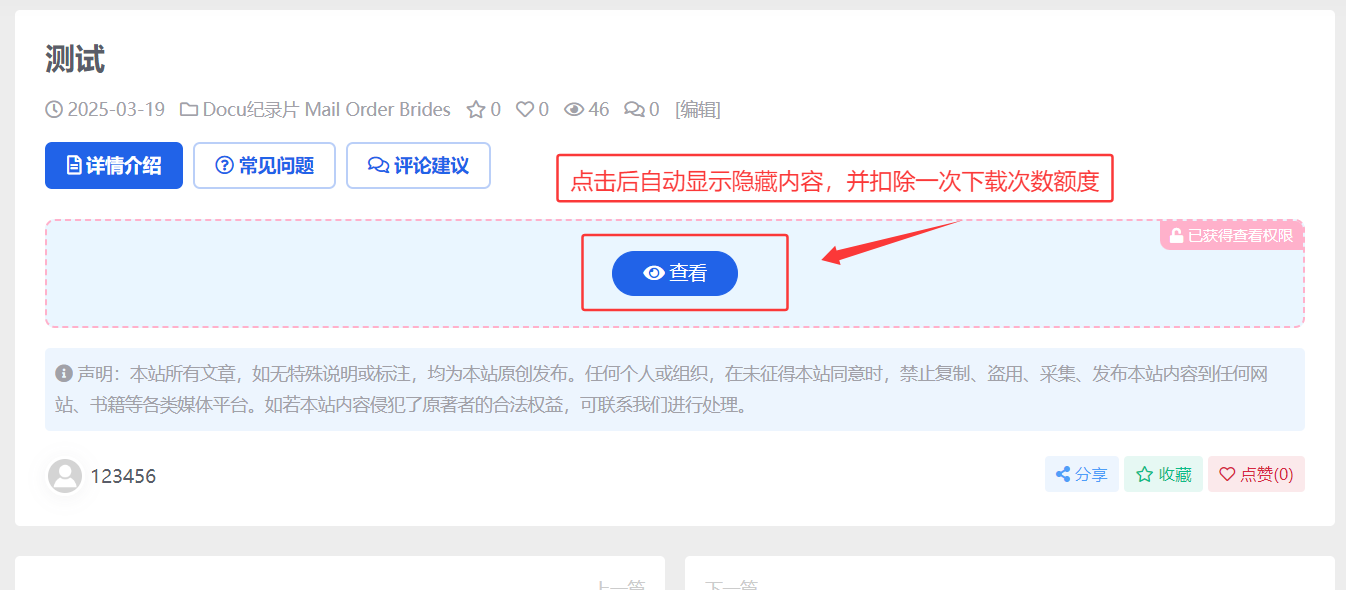
Task: Open the Mail Order Brides category link
Action: click(x=378, y=110)
